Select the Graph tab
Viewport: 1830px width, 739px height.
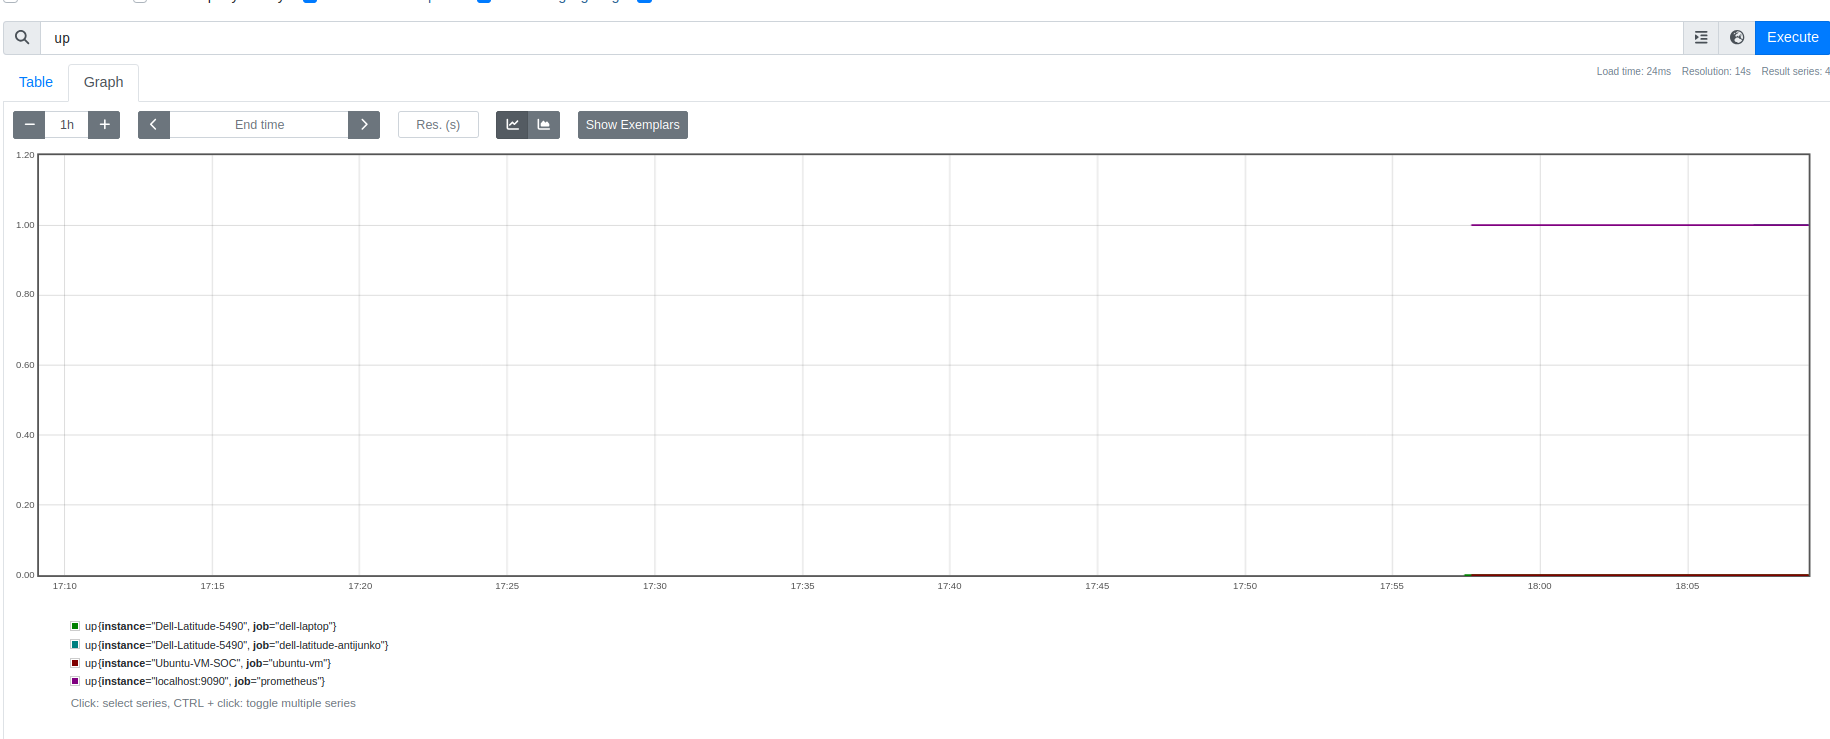click(x=104, y=82)
